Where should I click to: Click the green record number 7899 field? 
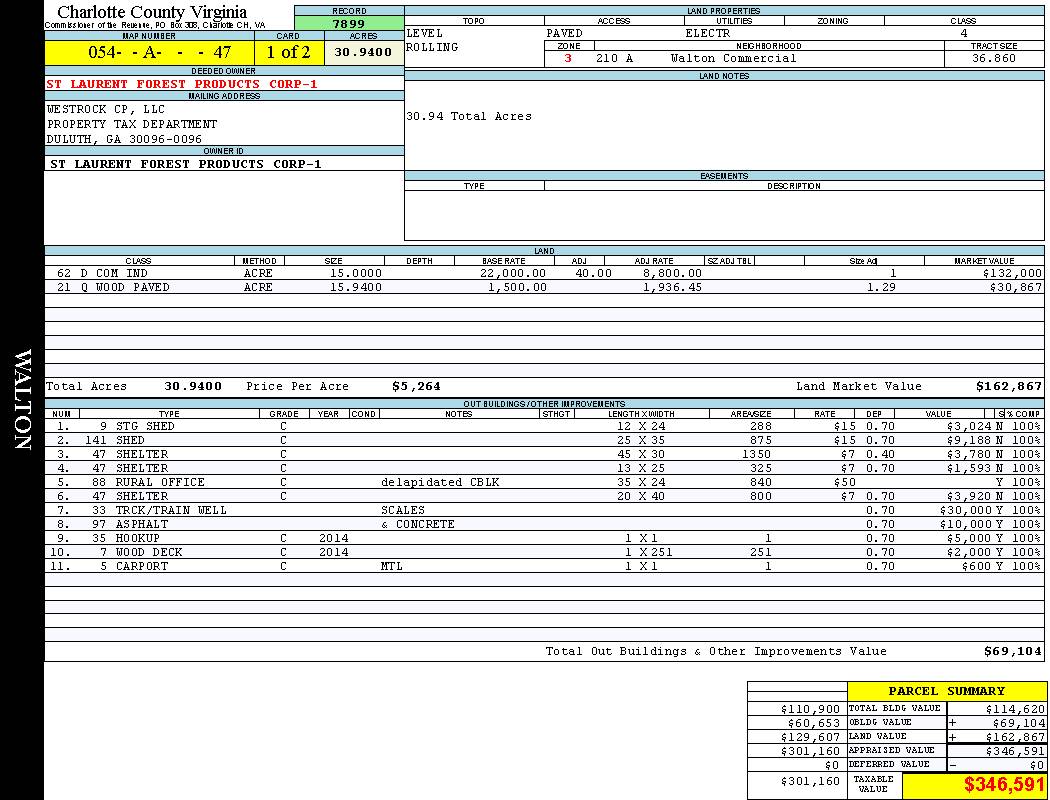coord(349,24)
